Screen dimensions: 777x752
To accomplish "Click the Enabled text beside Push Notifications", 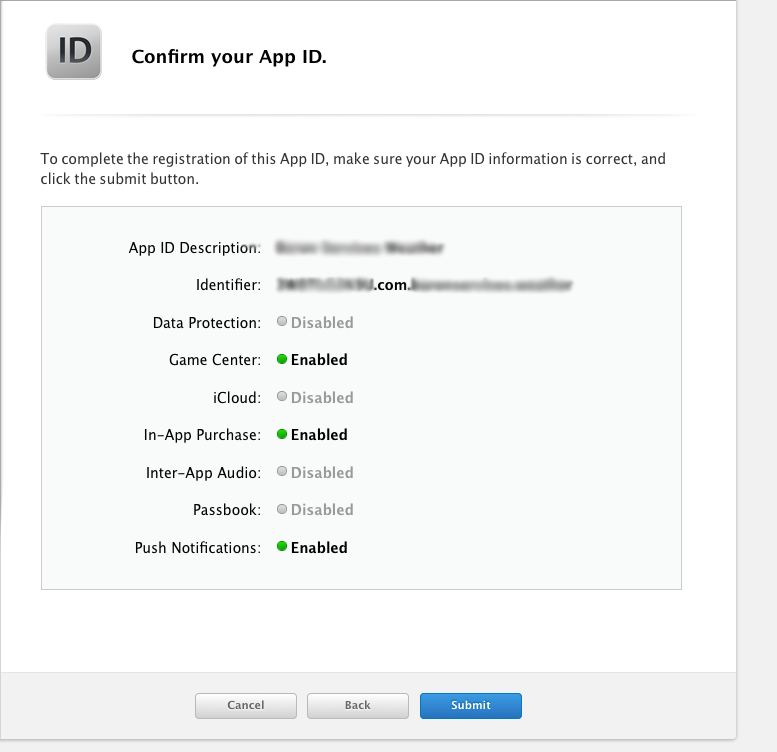I will click(319, 548).
